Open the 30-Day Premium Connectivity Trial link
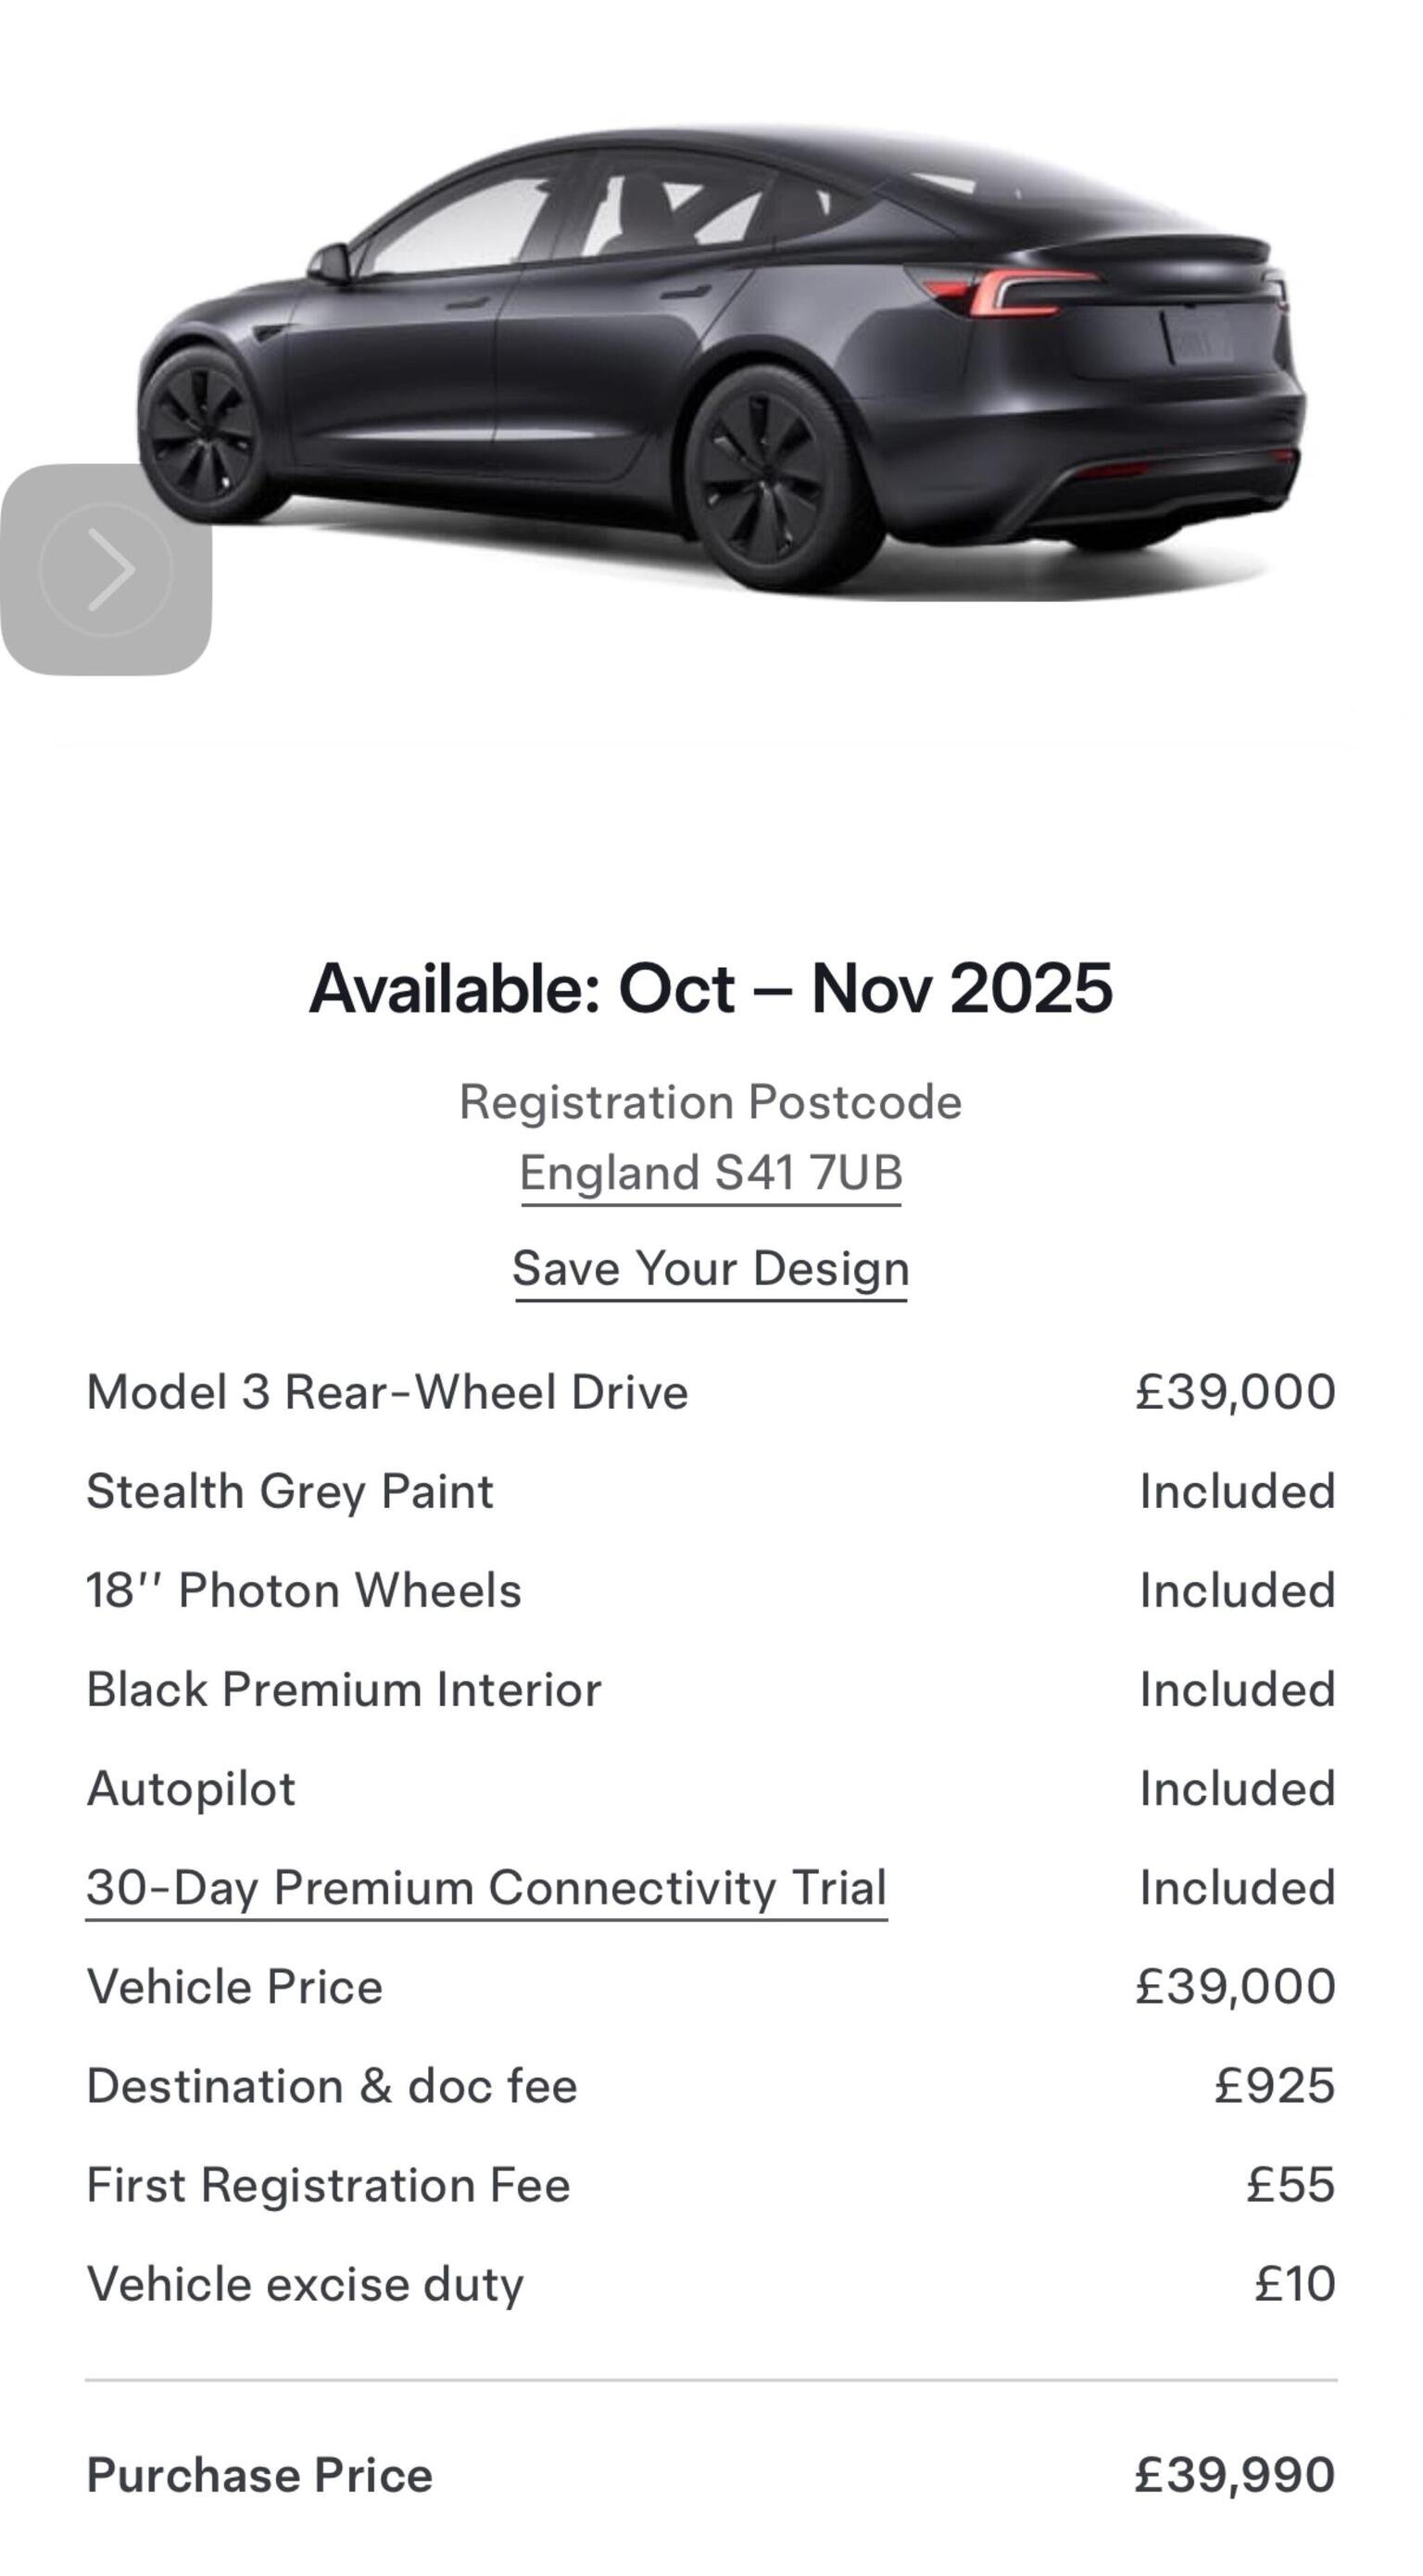The image size is (1423, 2576). [x=486, y=1888]
